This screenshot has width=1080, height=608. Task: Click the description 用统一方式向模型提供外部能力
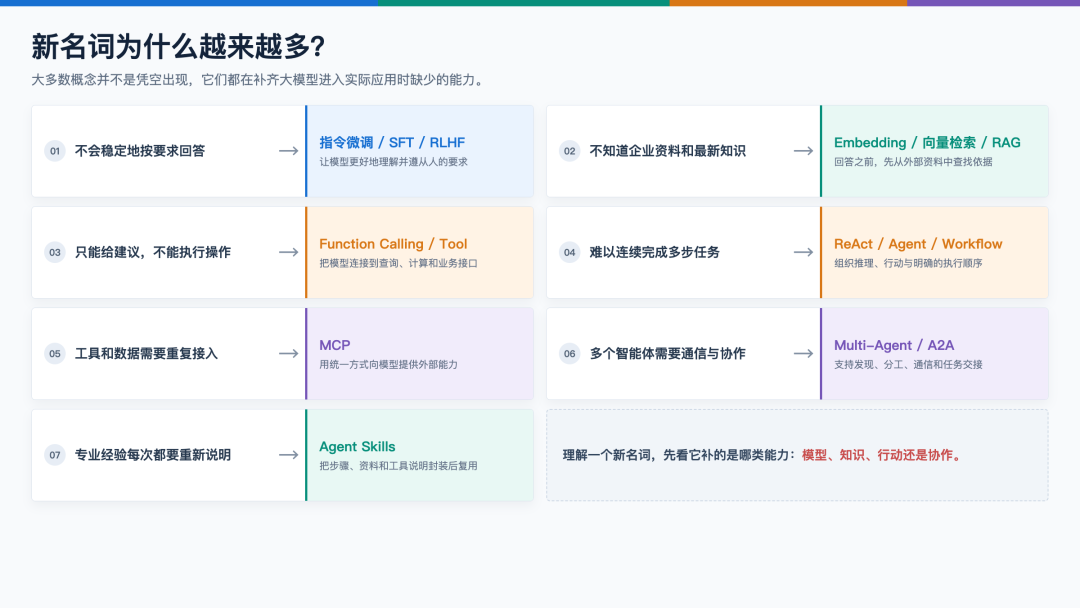[x=388, y=364]
